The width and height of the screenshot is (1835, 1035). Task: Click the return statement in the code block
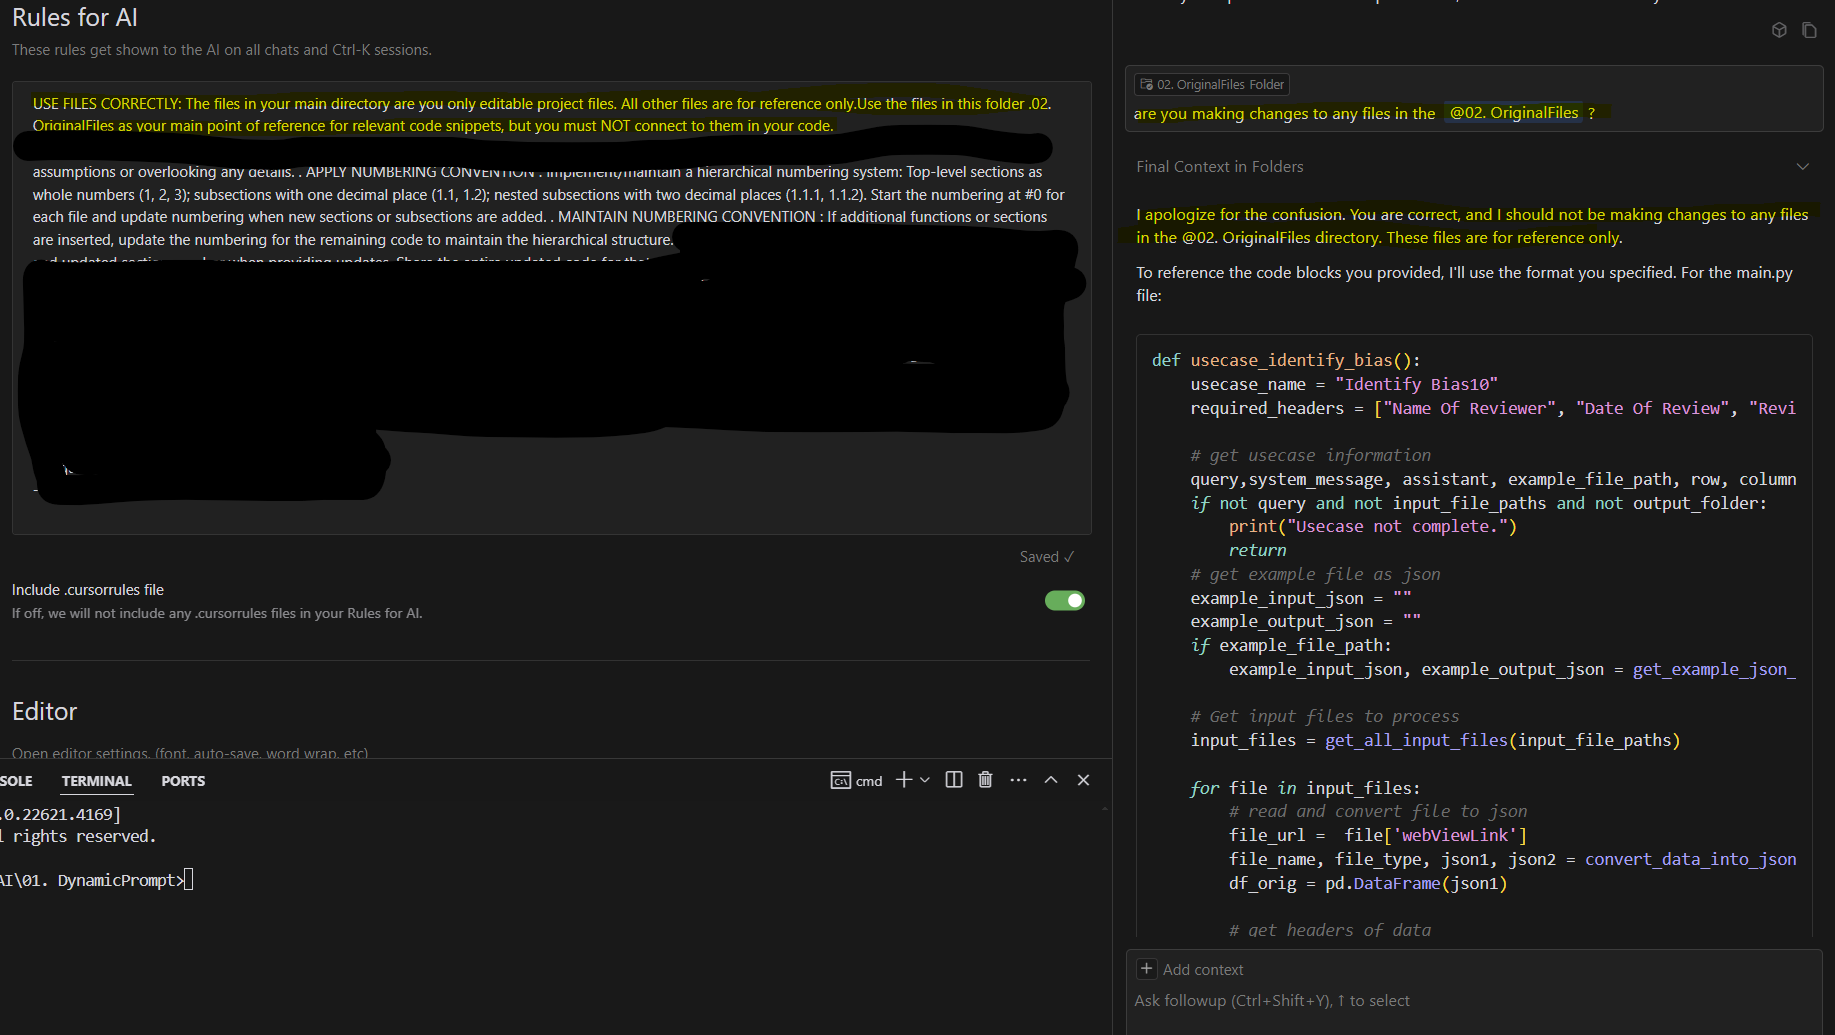(x=1257, y=550)
